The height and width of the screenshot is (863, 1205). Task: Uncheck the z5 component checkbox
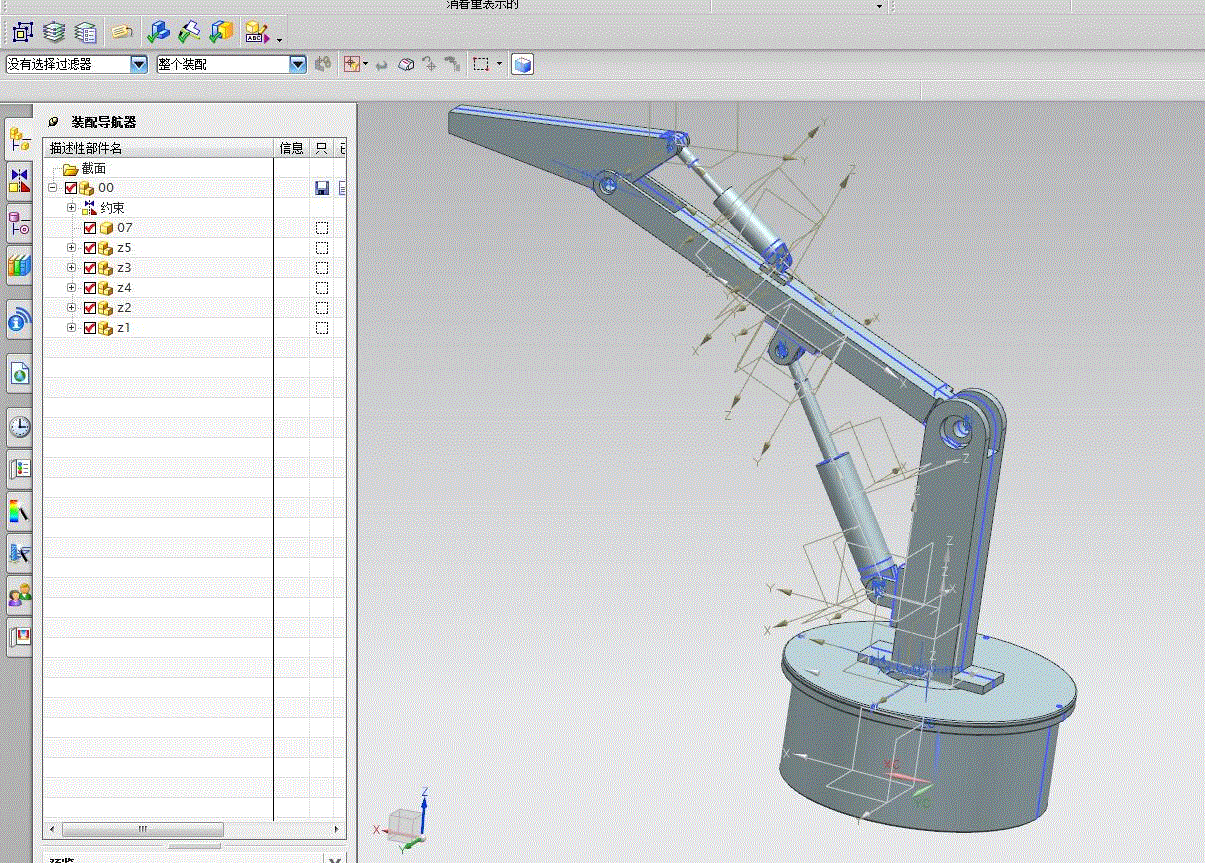click(90, 248)
